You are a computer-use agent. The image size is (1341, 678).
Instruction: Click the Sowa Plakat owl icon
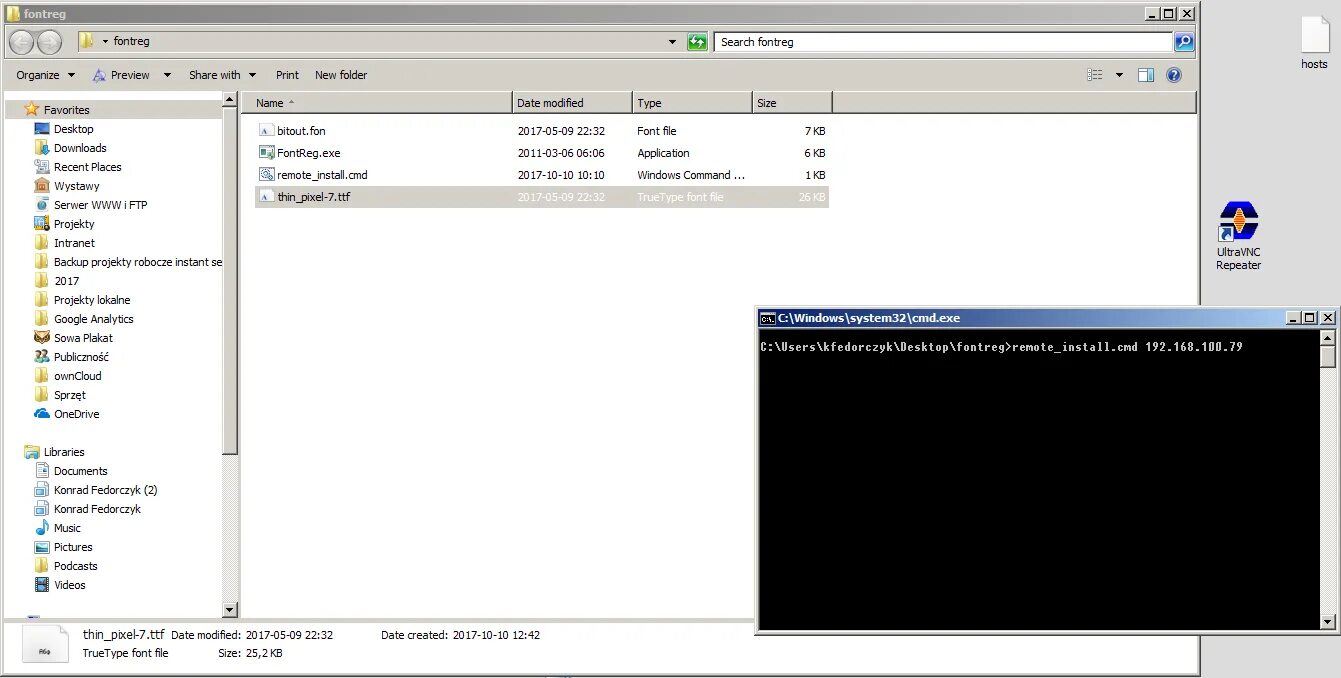tap(42, 338)
